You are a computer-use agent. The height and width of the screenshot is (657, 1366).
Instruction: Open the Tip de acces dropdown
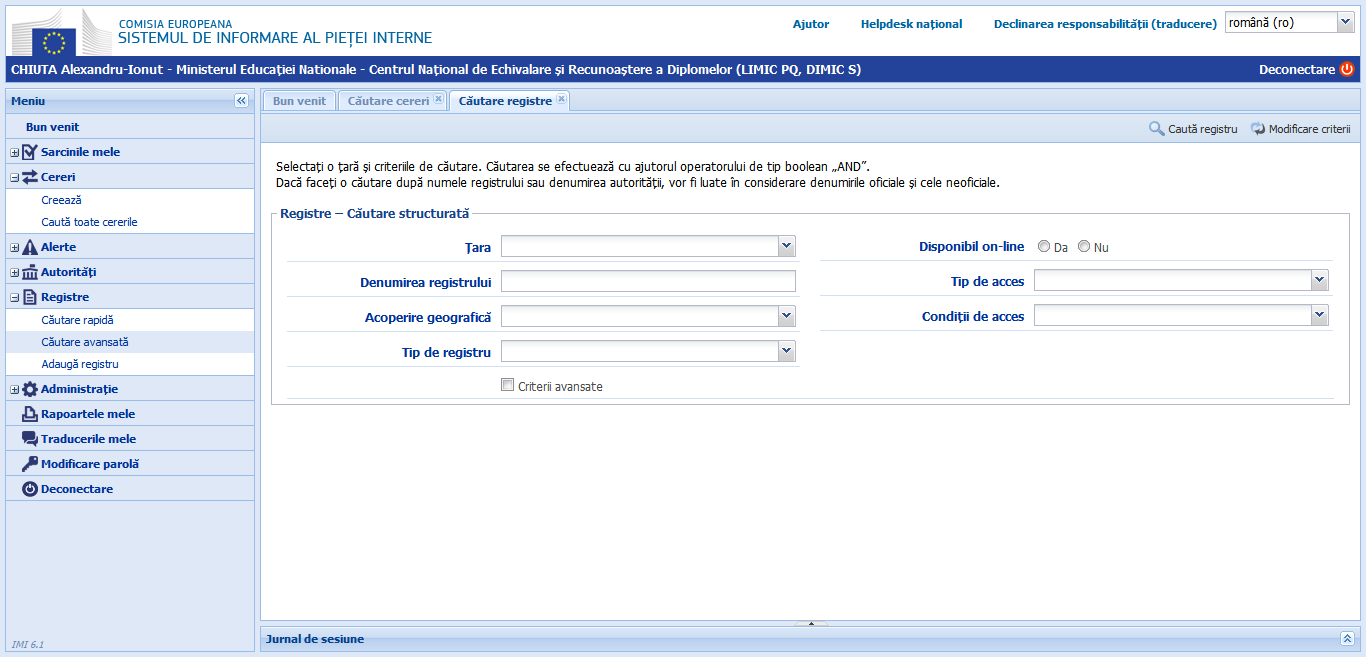[x=1319, y=281]
